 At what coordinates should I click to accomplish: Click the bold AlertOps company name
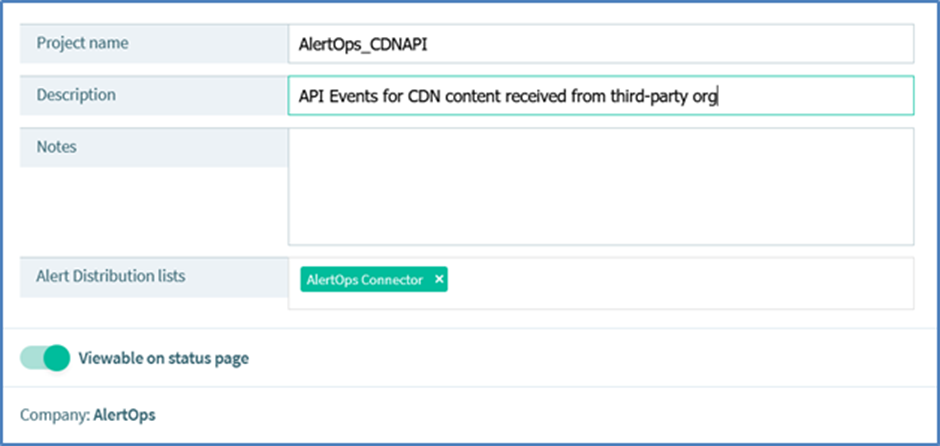tap(124, 413)
